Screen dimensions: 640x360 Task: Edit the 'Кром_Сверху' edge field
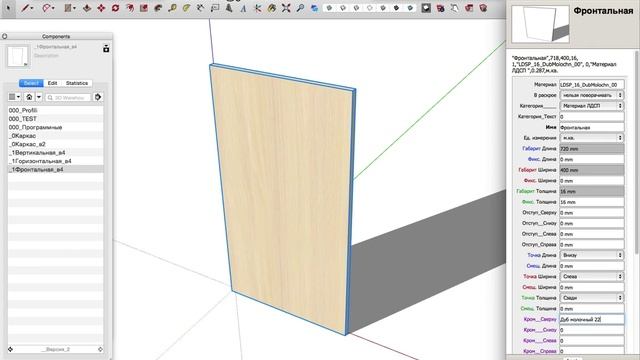click(x=591, y=319)
